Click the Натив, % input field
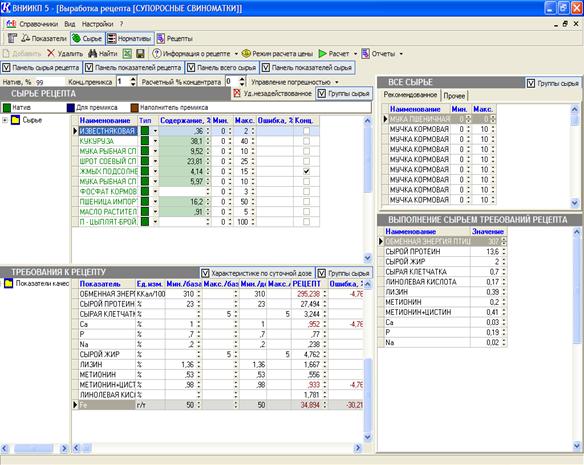Image resolution: width=584 pixels, height=465 pixels. point(50,82)
